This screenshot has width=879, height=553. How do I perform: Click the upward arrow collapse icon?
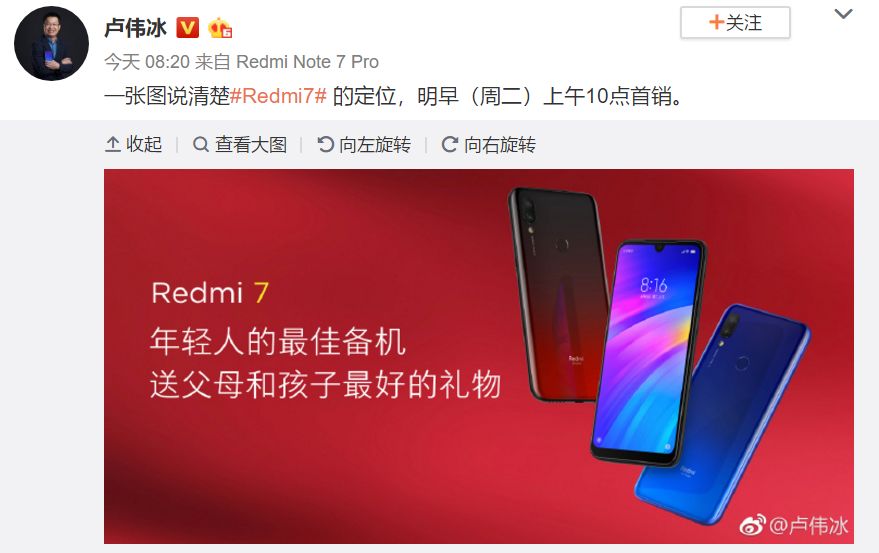[x=113, y=145]
